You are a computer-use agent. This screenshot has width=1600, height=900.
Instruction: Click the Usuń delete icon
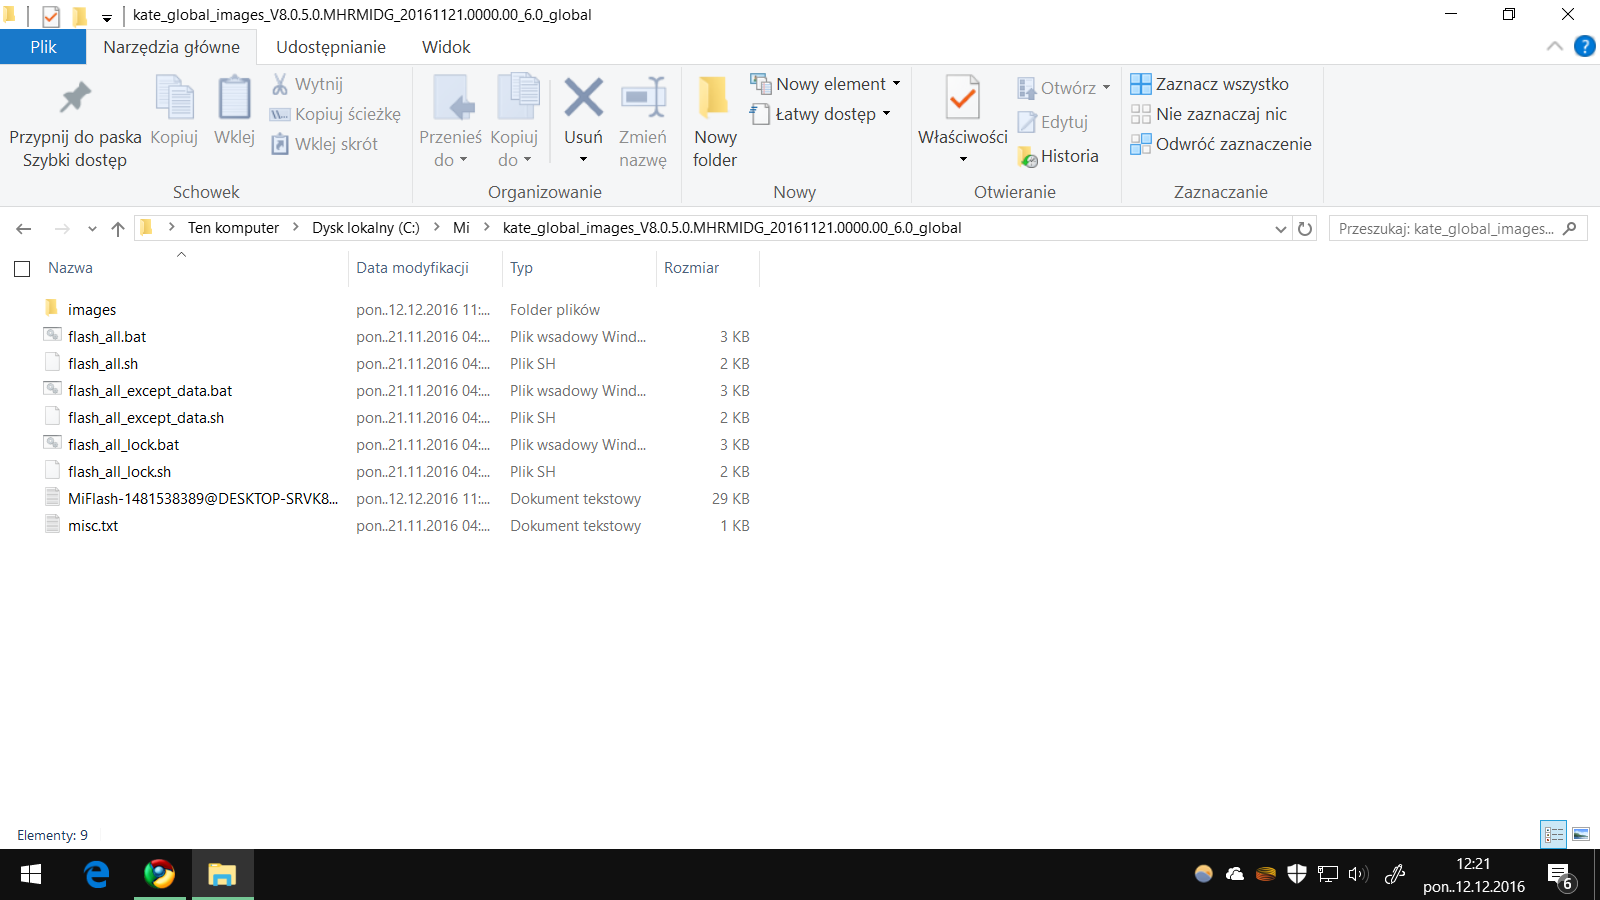pos(583,99)
